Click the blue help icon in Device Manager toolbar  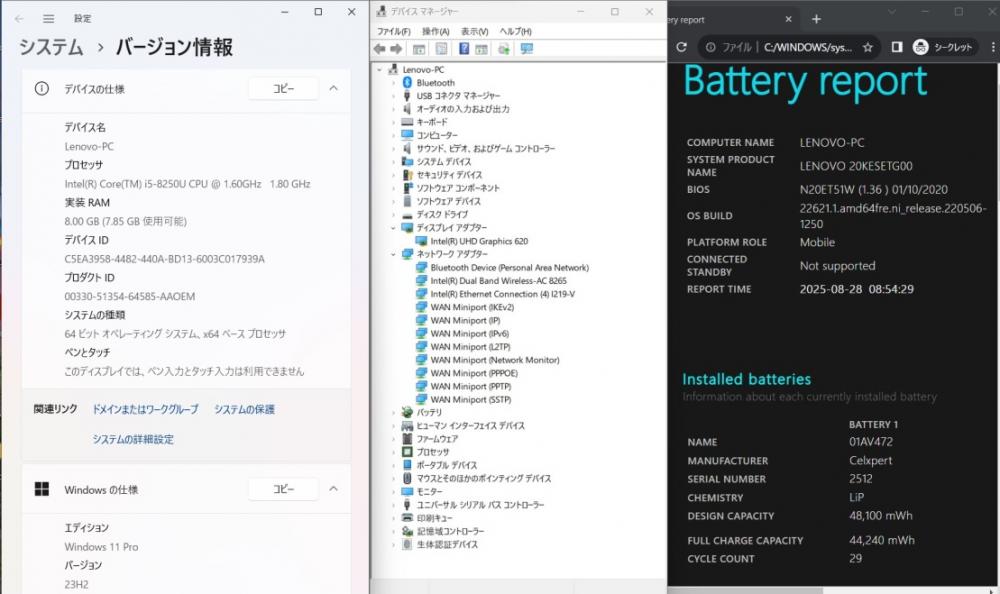click(464, 49)
